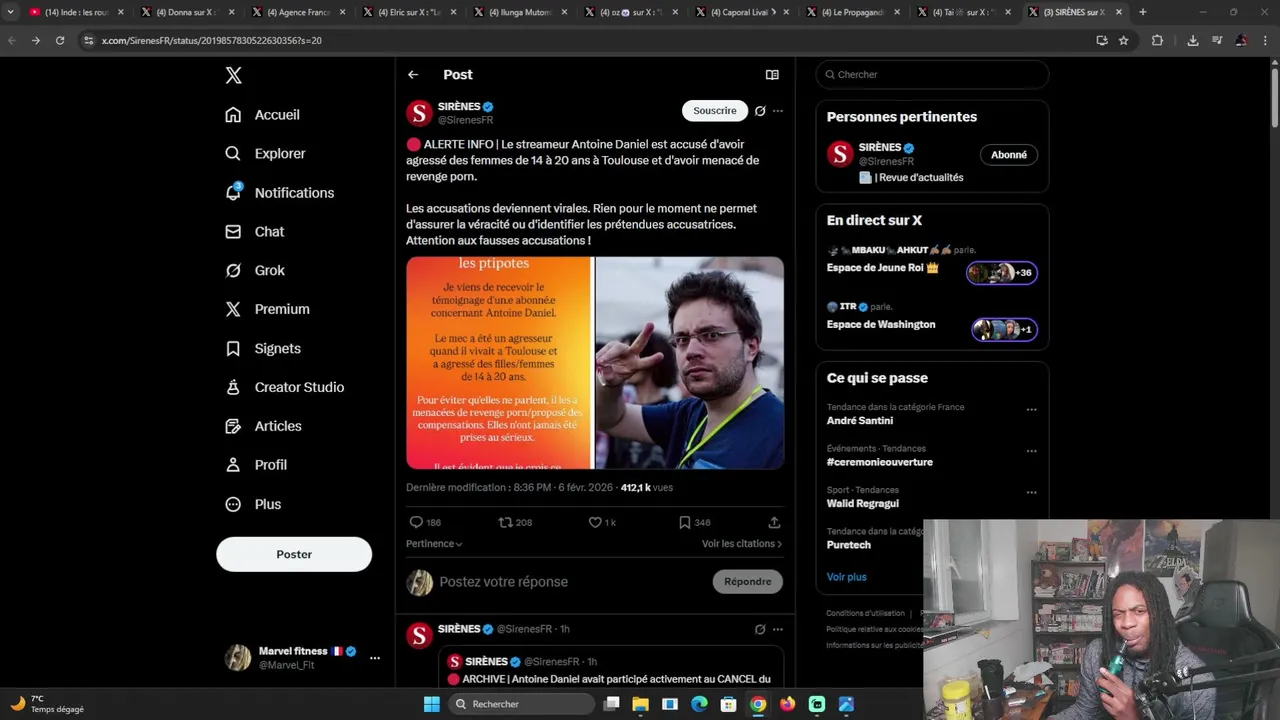Switch to the Le Propagandi tab
This screenshot has height=720, width=1280.
tap(853, 12)
